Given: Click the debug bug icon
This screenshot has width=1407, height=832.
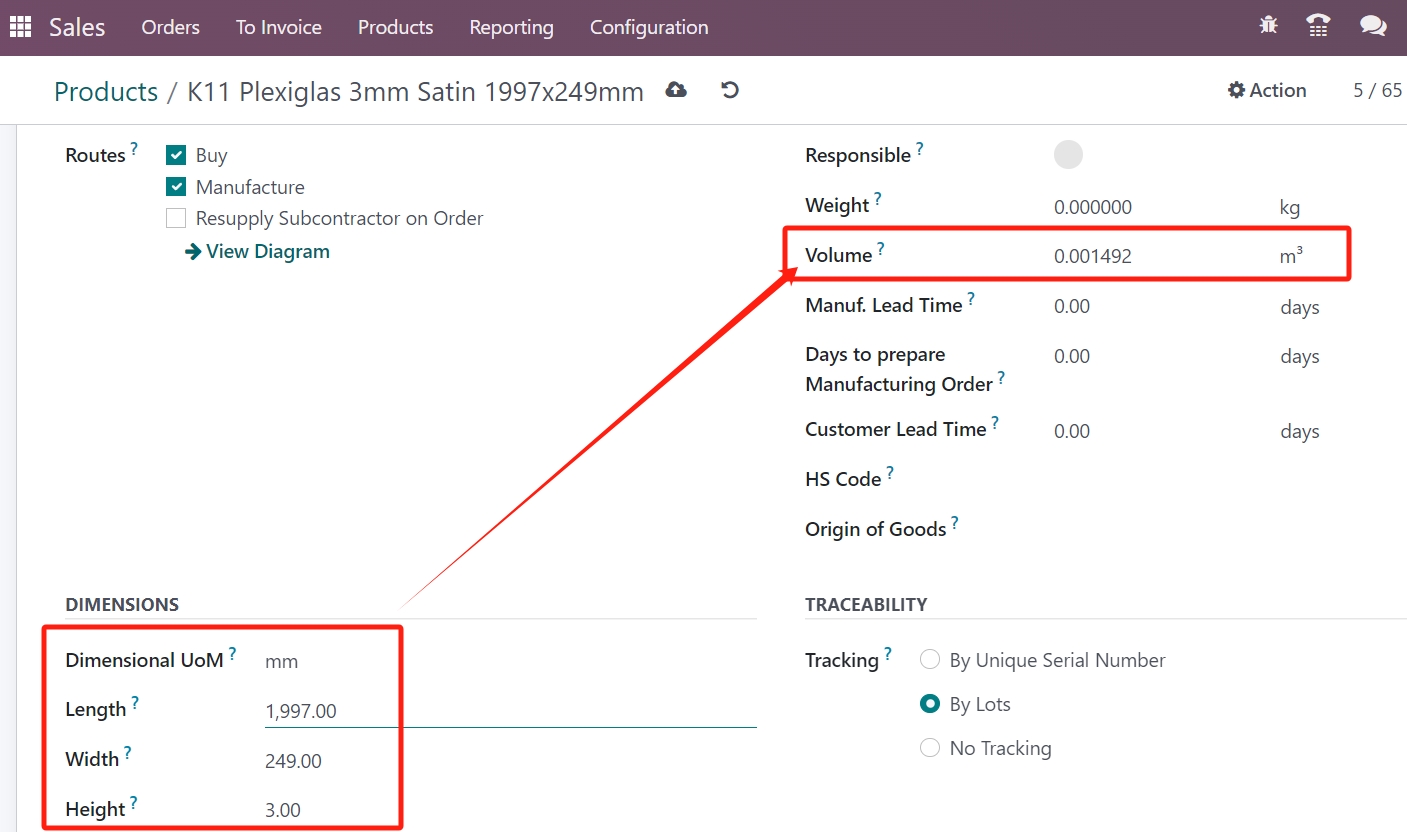Looking at the screenshot, I should 1269,26.
